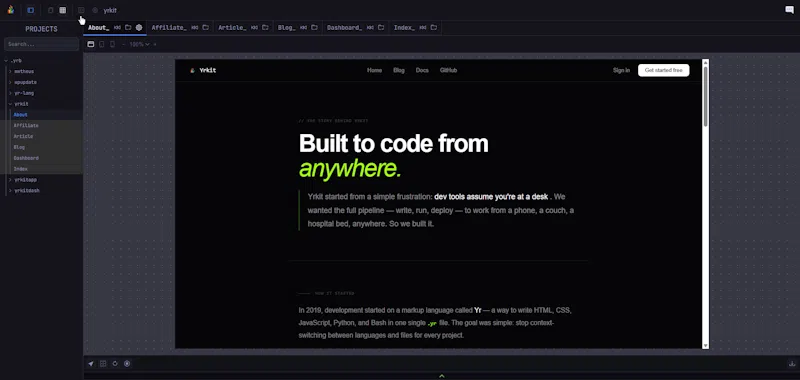Click the project search input field

[x=41, y=44]
